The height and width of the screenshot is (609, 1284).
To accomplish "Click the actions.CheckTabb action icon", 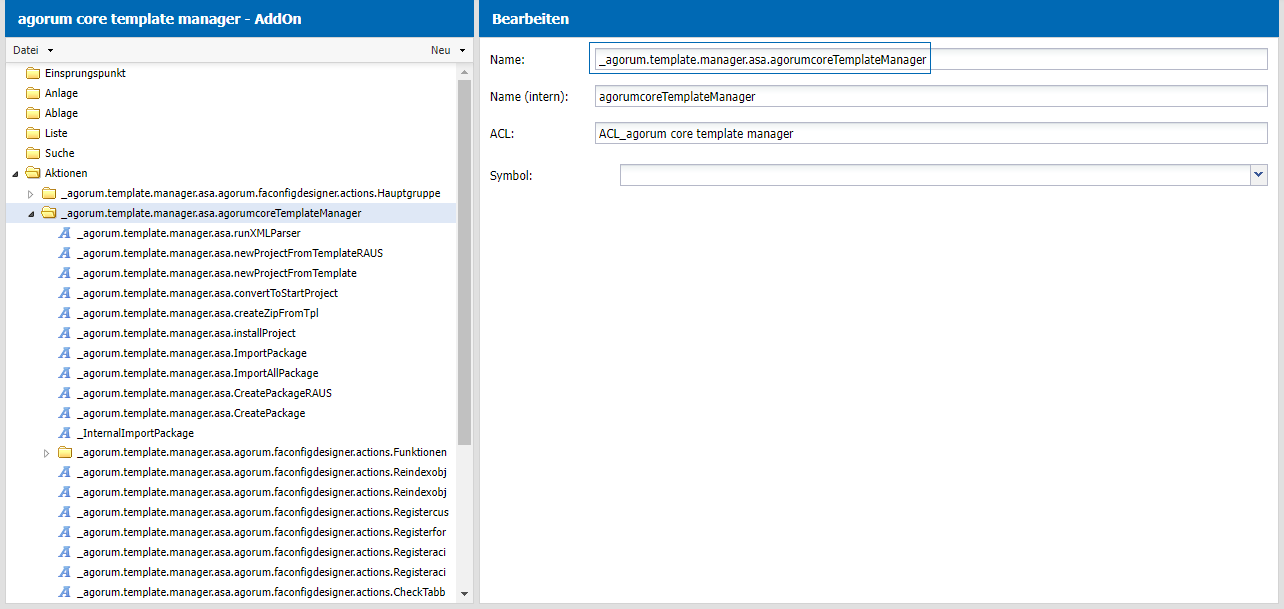I will click(65, 593).
